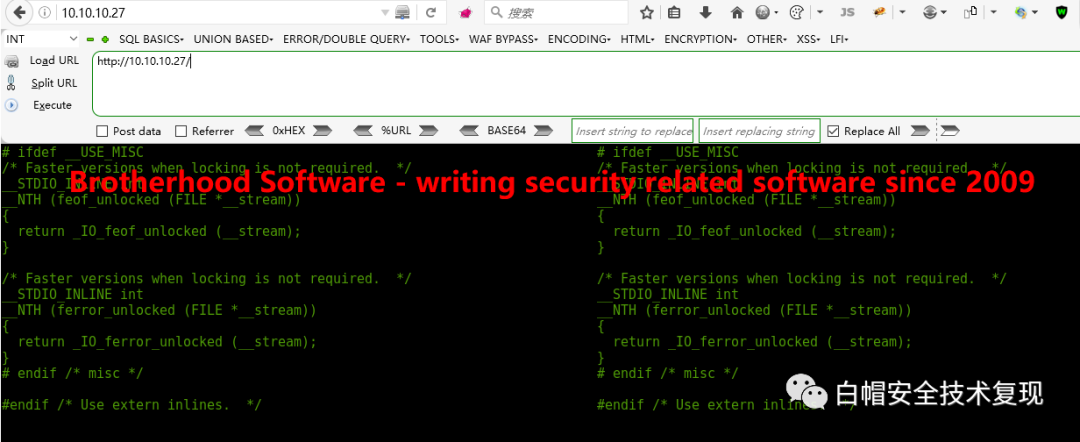1080x442 pixels.
Task: Click the green plus icon in HackBar
Action: (105, 39)
